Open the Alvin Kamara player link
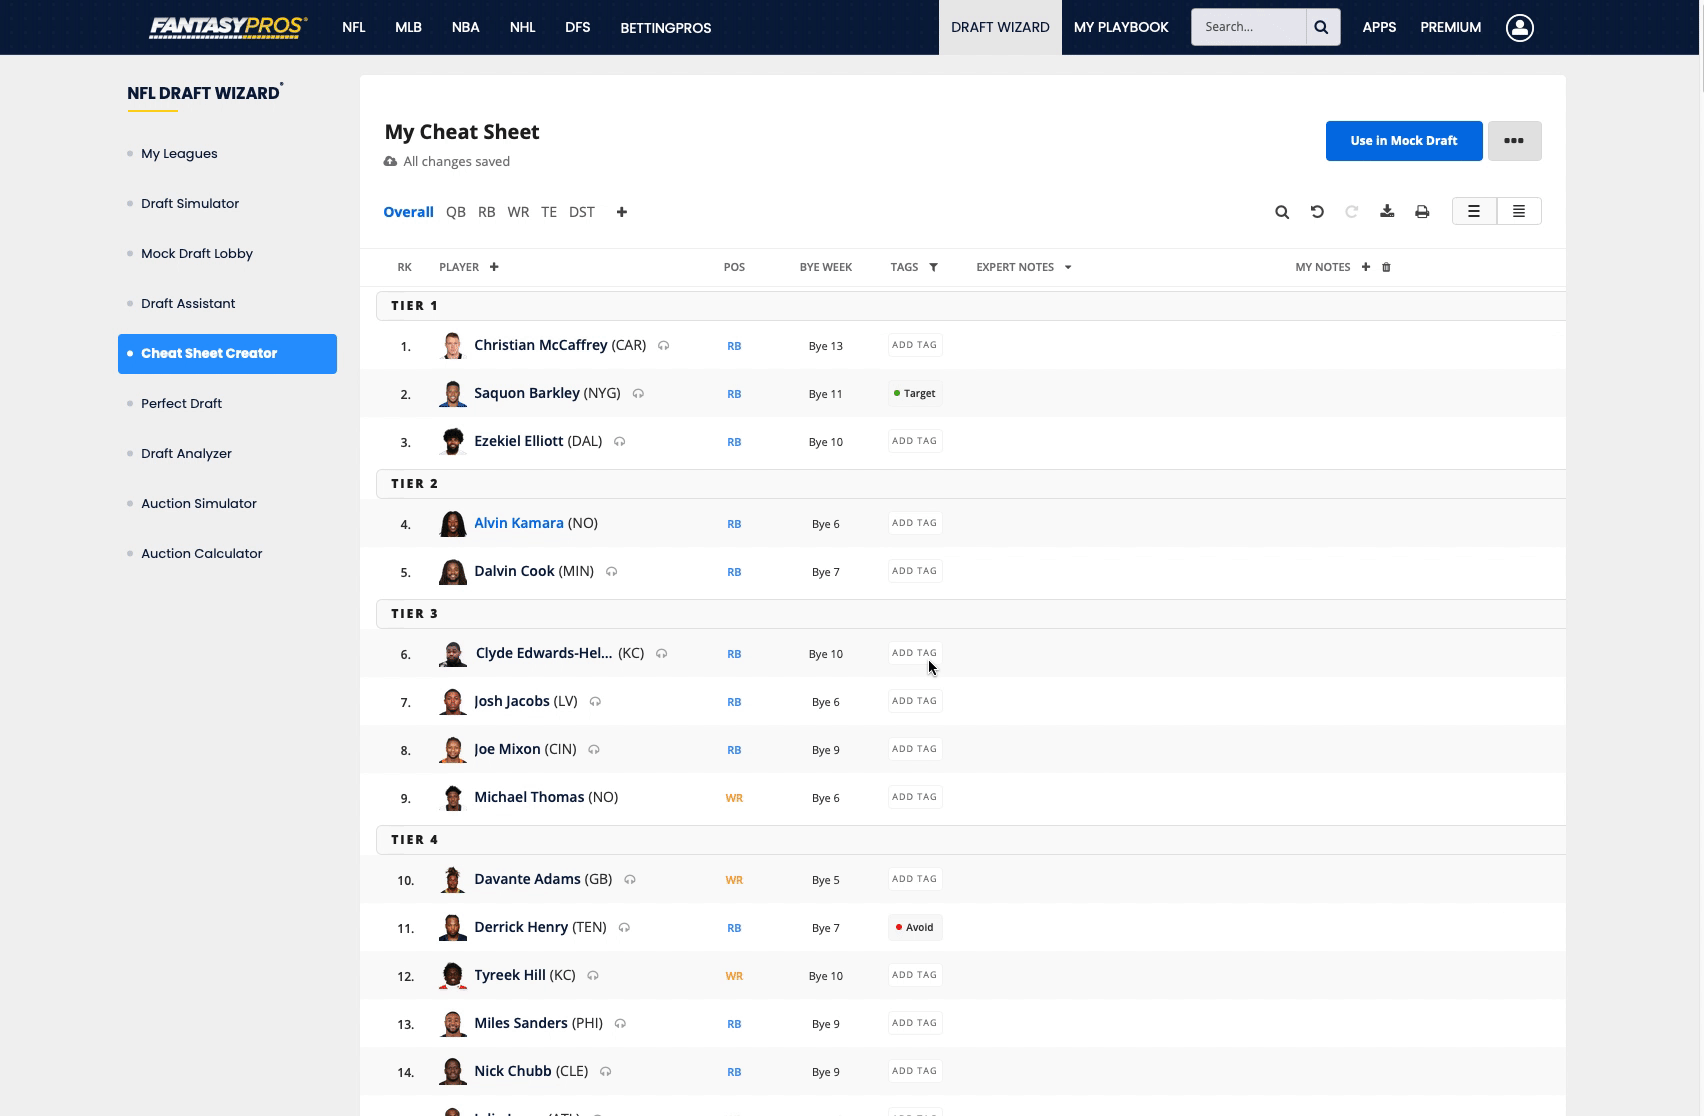Viewport: 1704px width, 1116px height. tap(519, 523)
